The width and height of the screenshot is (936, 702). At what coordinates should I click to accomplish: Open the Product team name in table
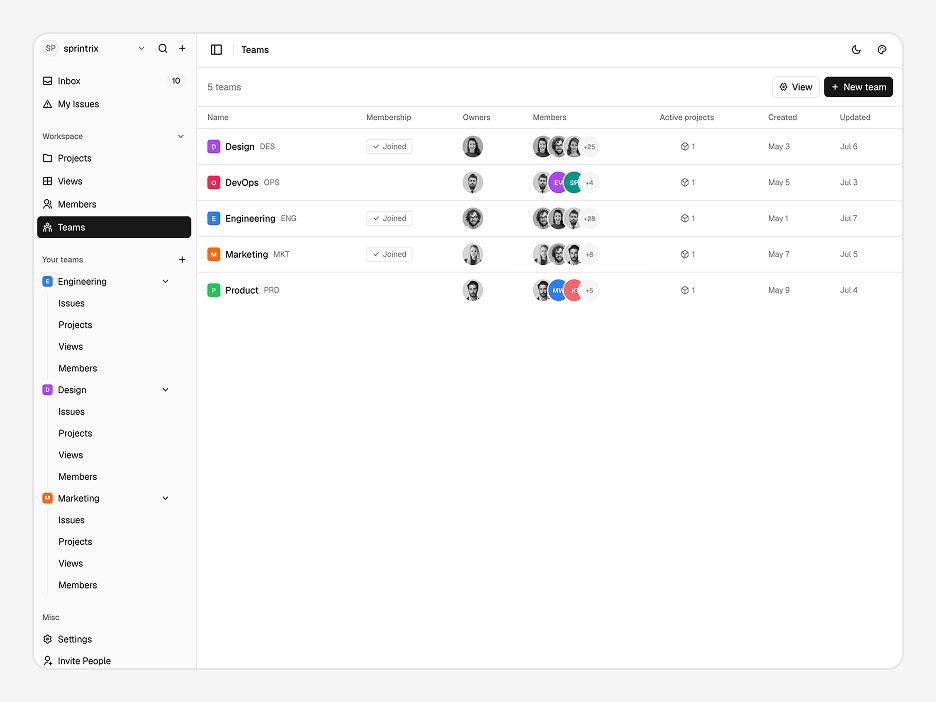pos(242,290)
